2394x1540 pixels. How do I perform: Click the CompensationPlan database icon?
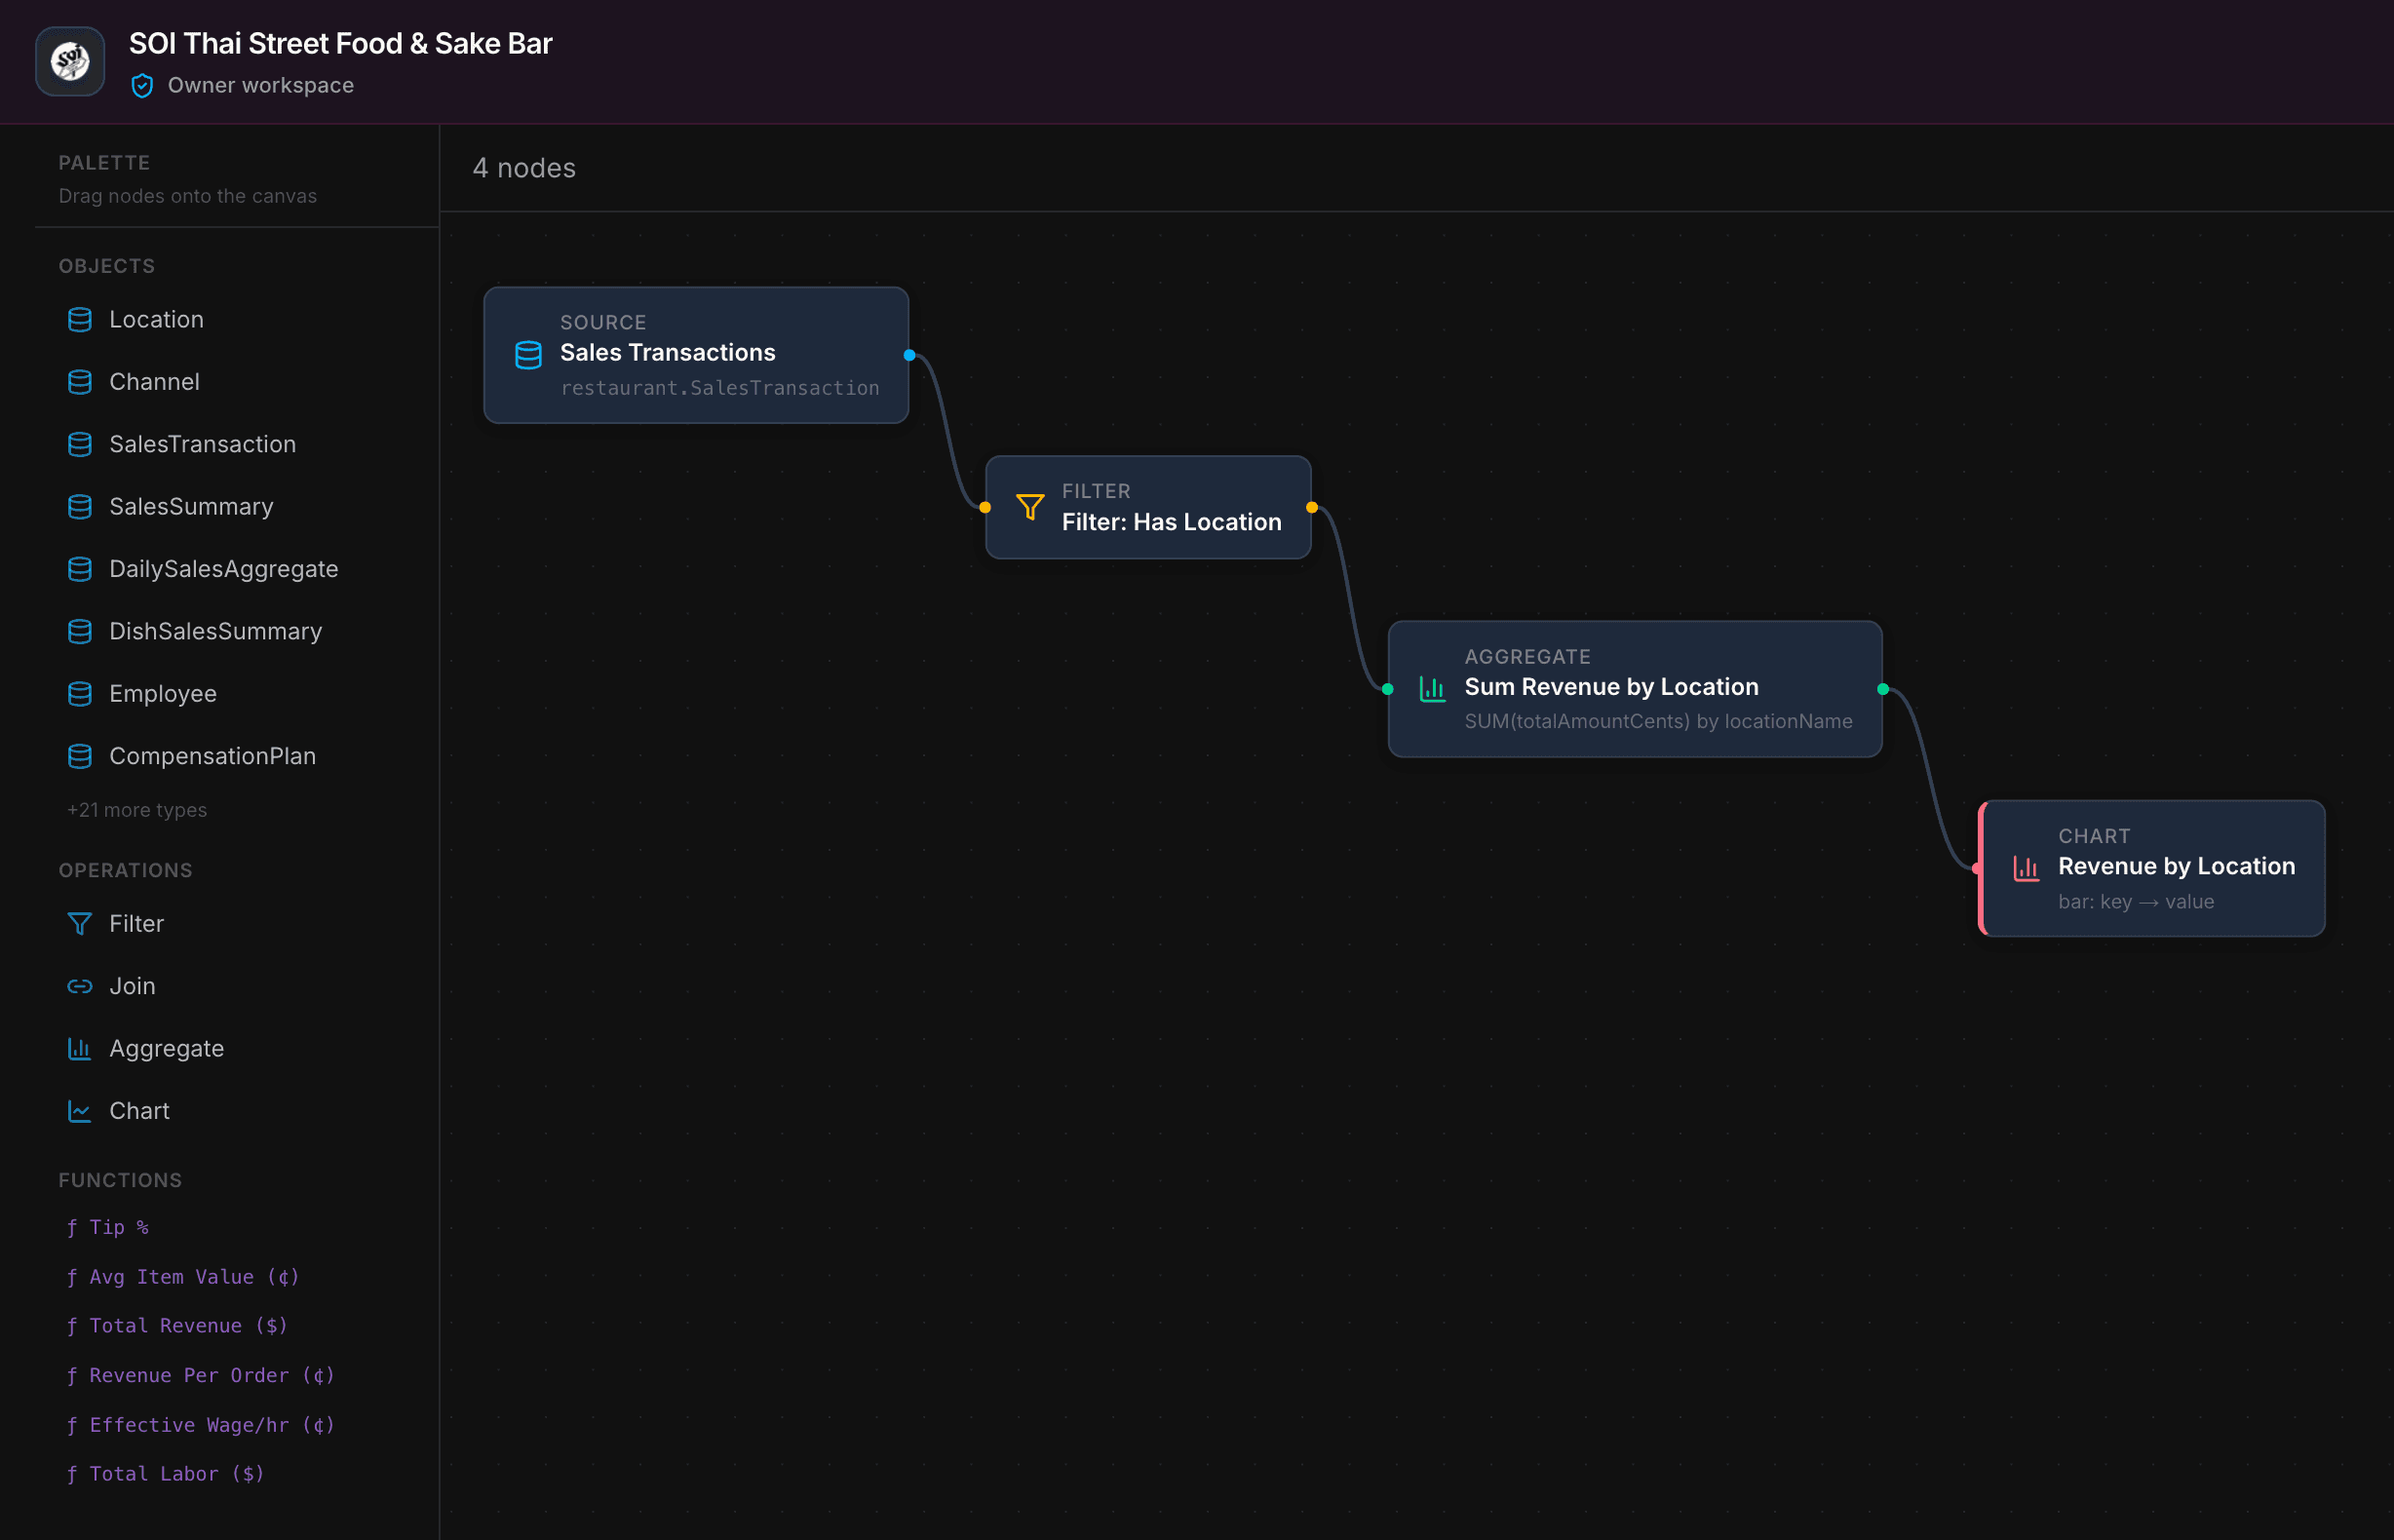(80, 756)
